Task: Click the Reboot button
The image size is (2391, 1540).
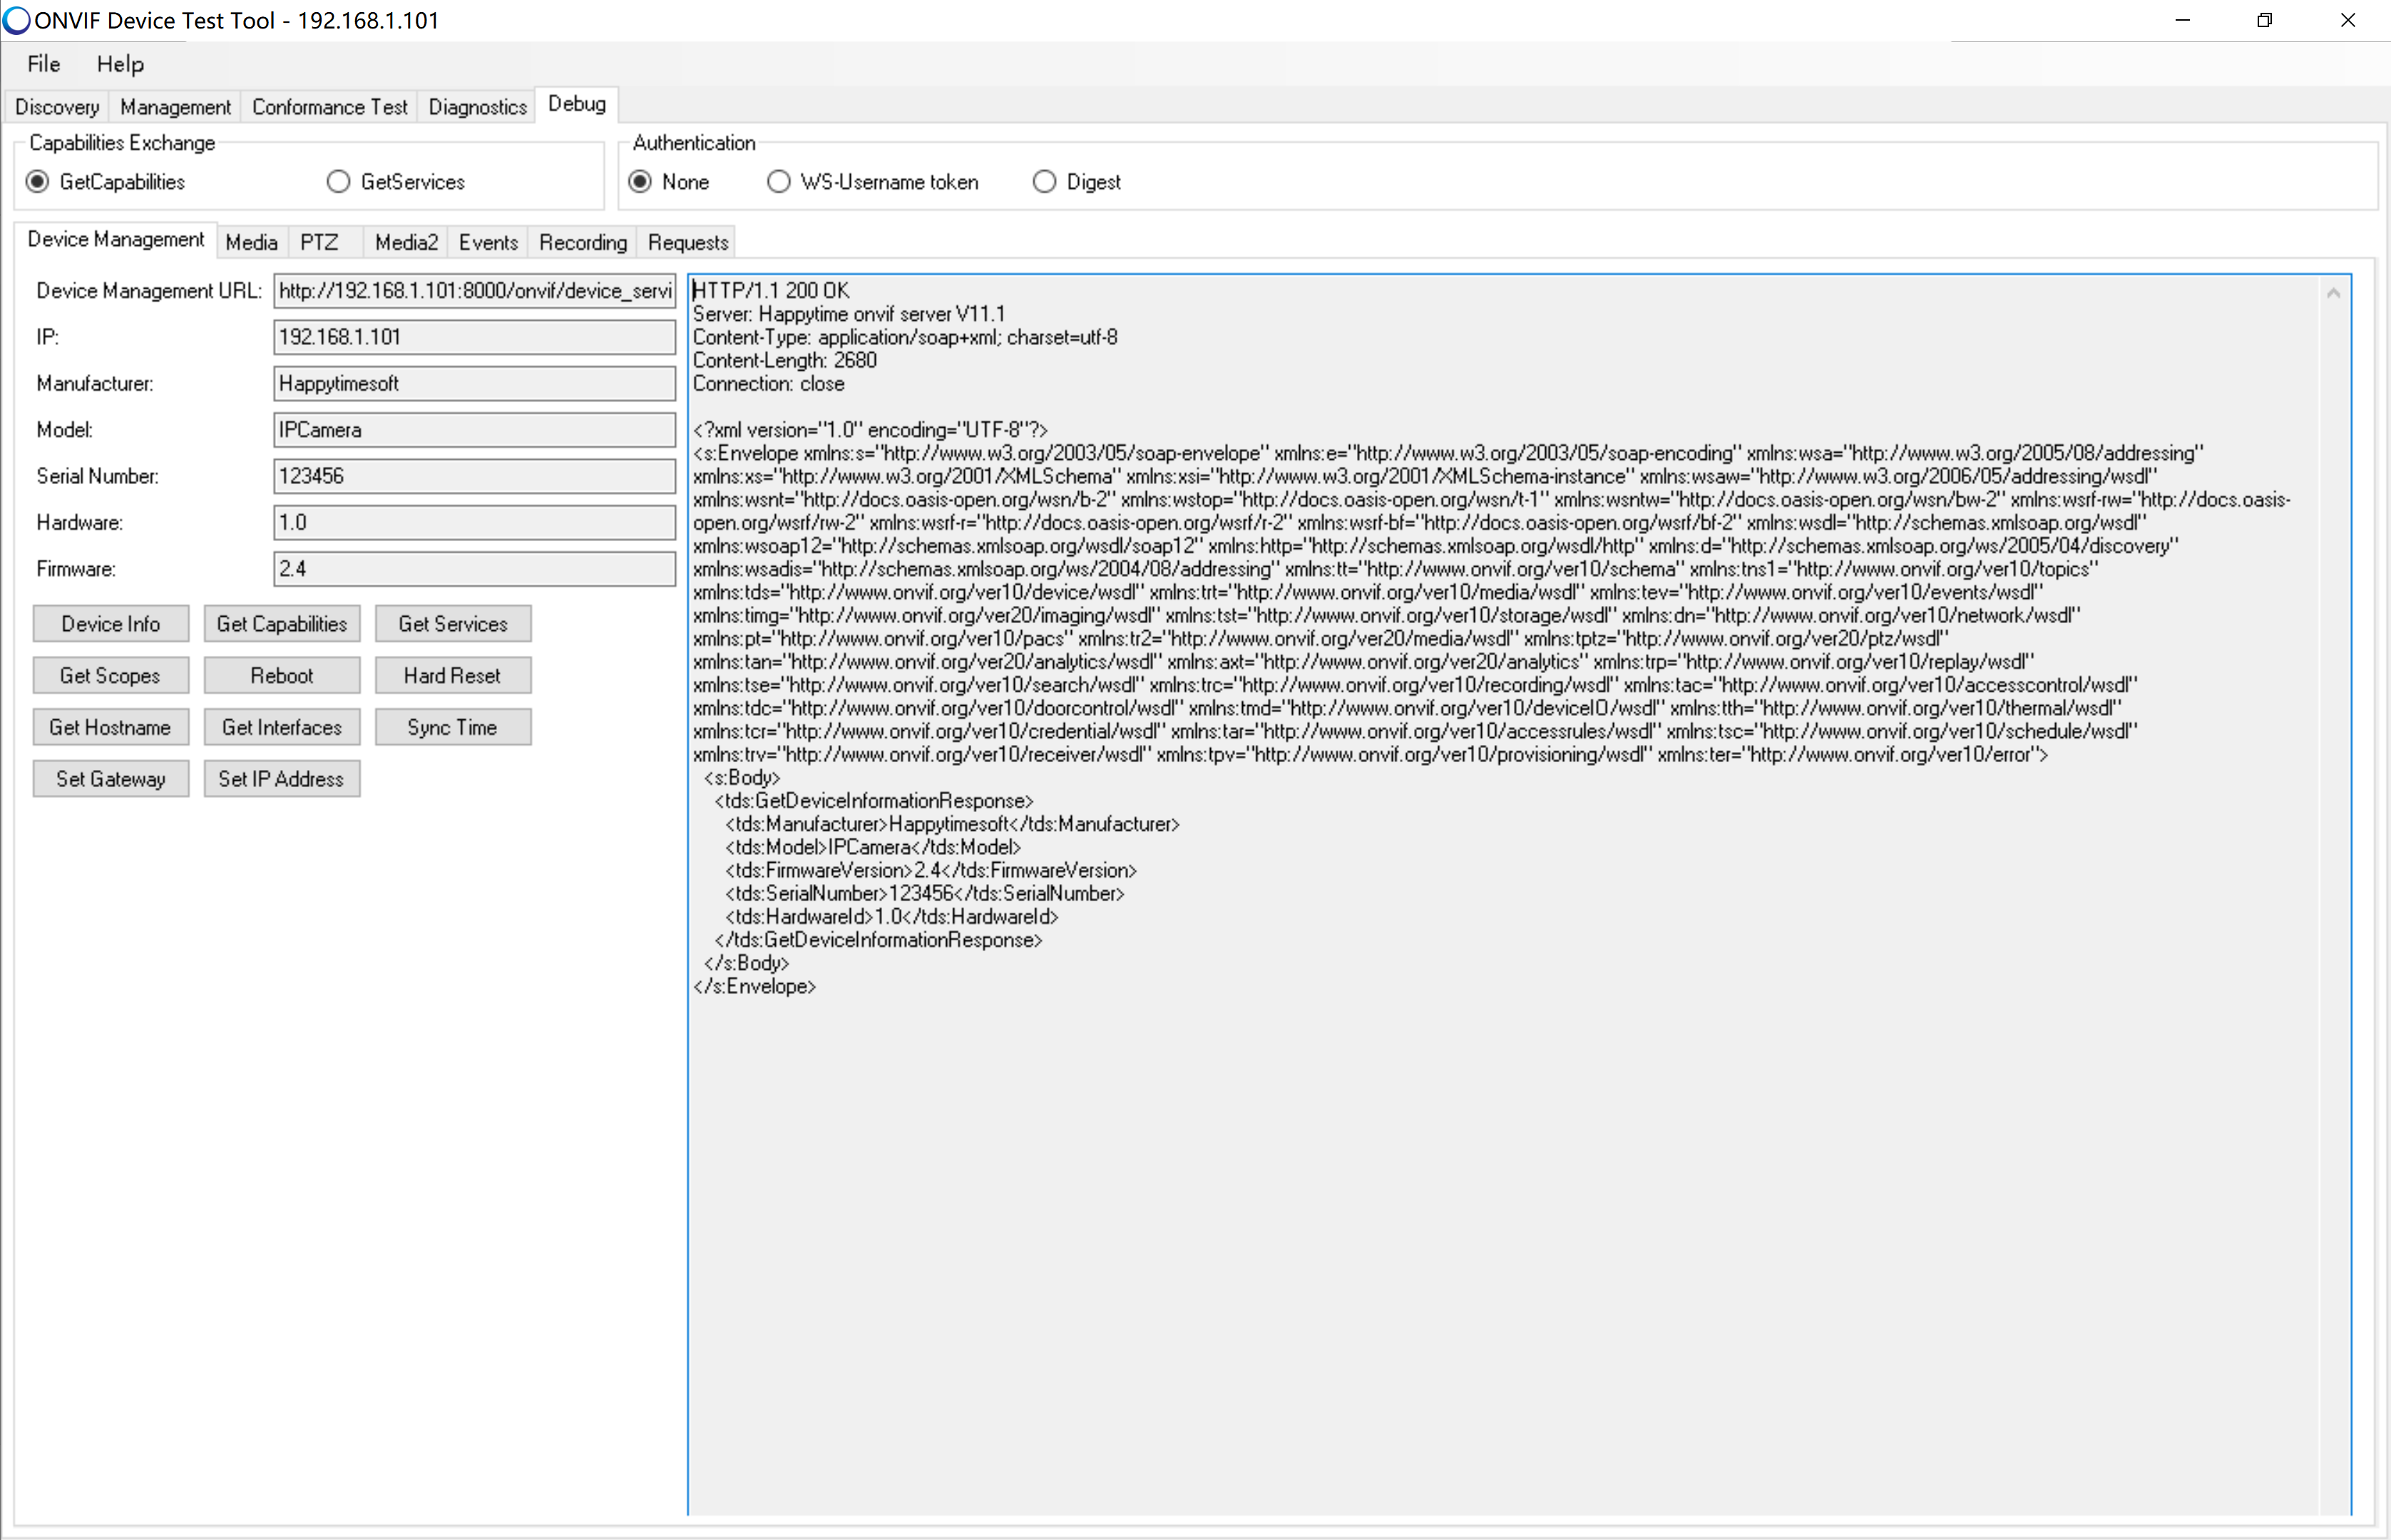Action: [282, 676]
